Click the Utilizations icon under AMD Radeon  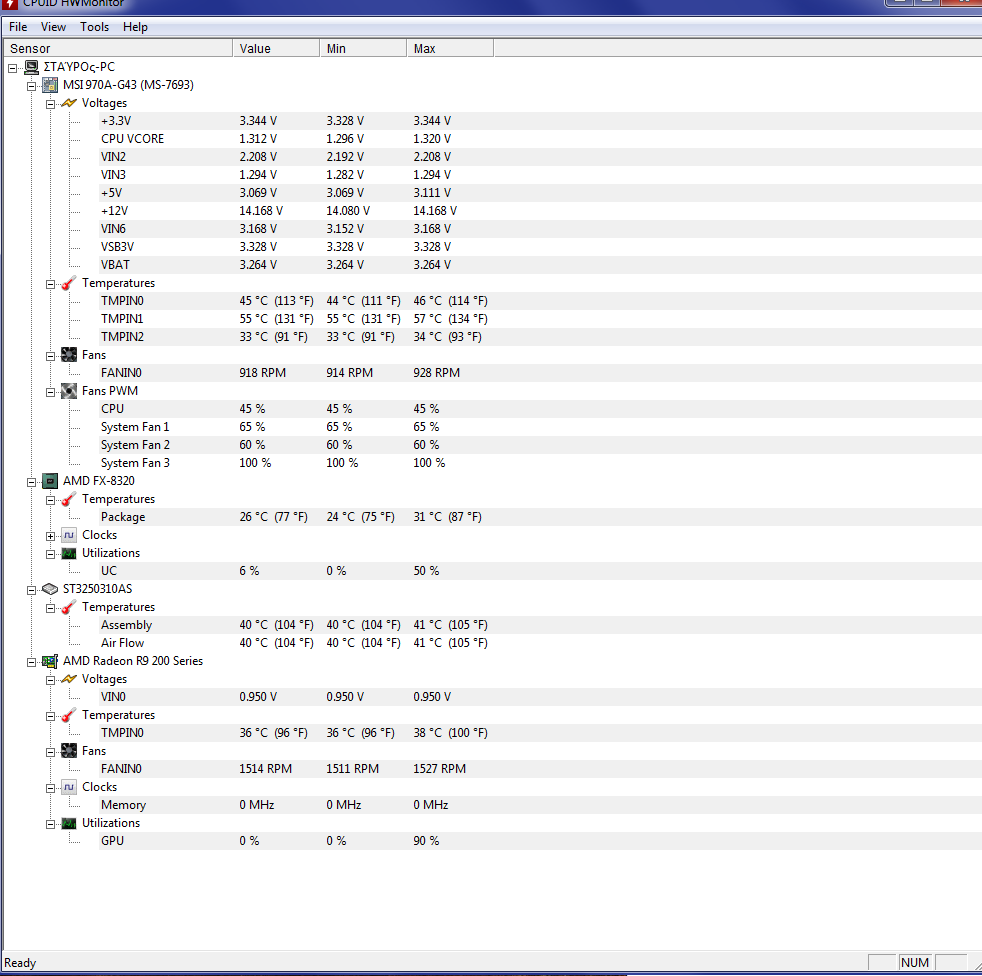click(69, 823)
